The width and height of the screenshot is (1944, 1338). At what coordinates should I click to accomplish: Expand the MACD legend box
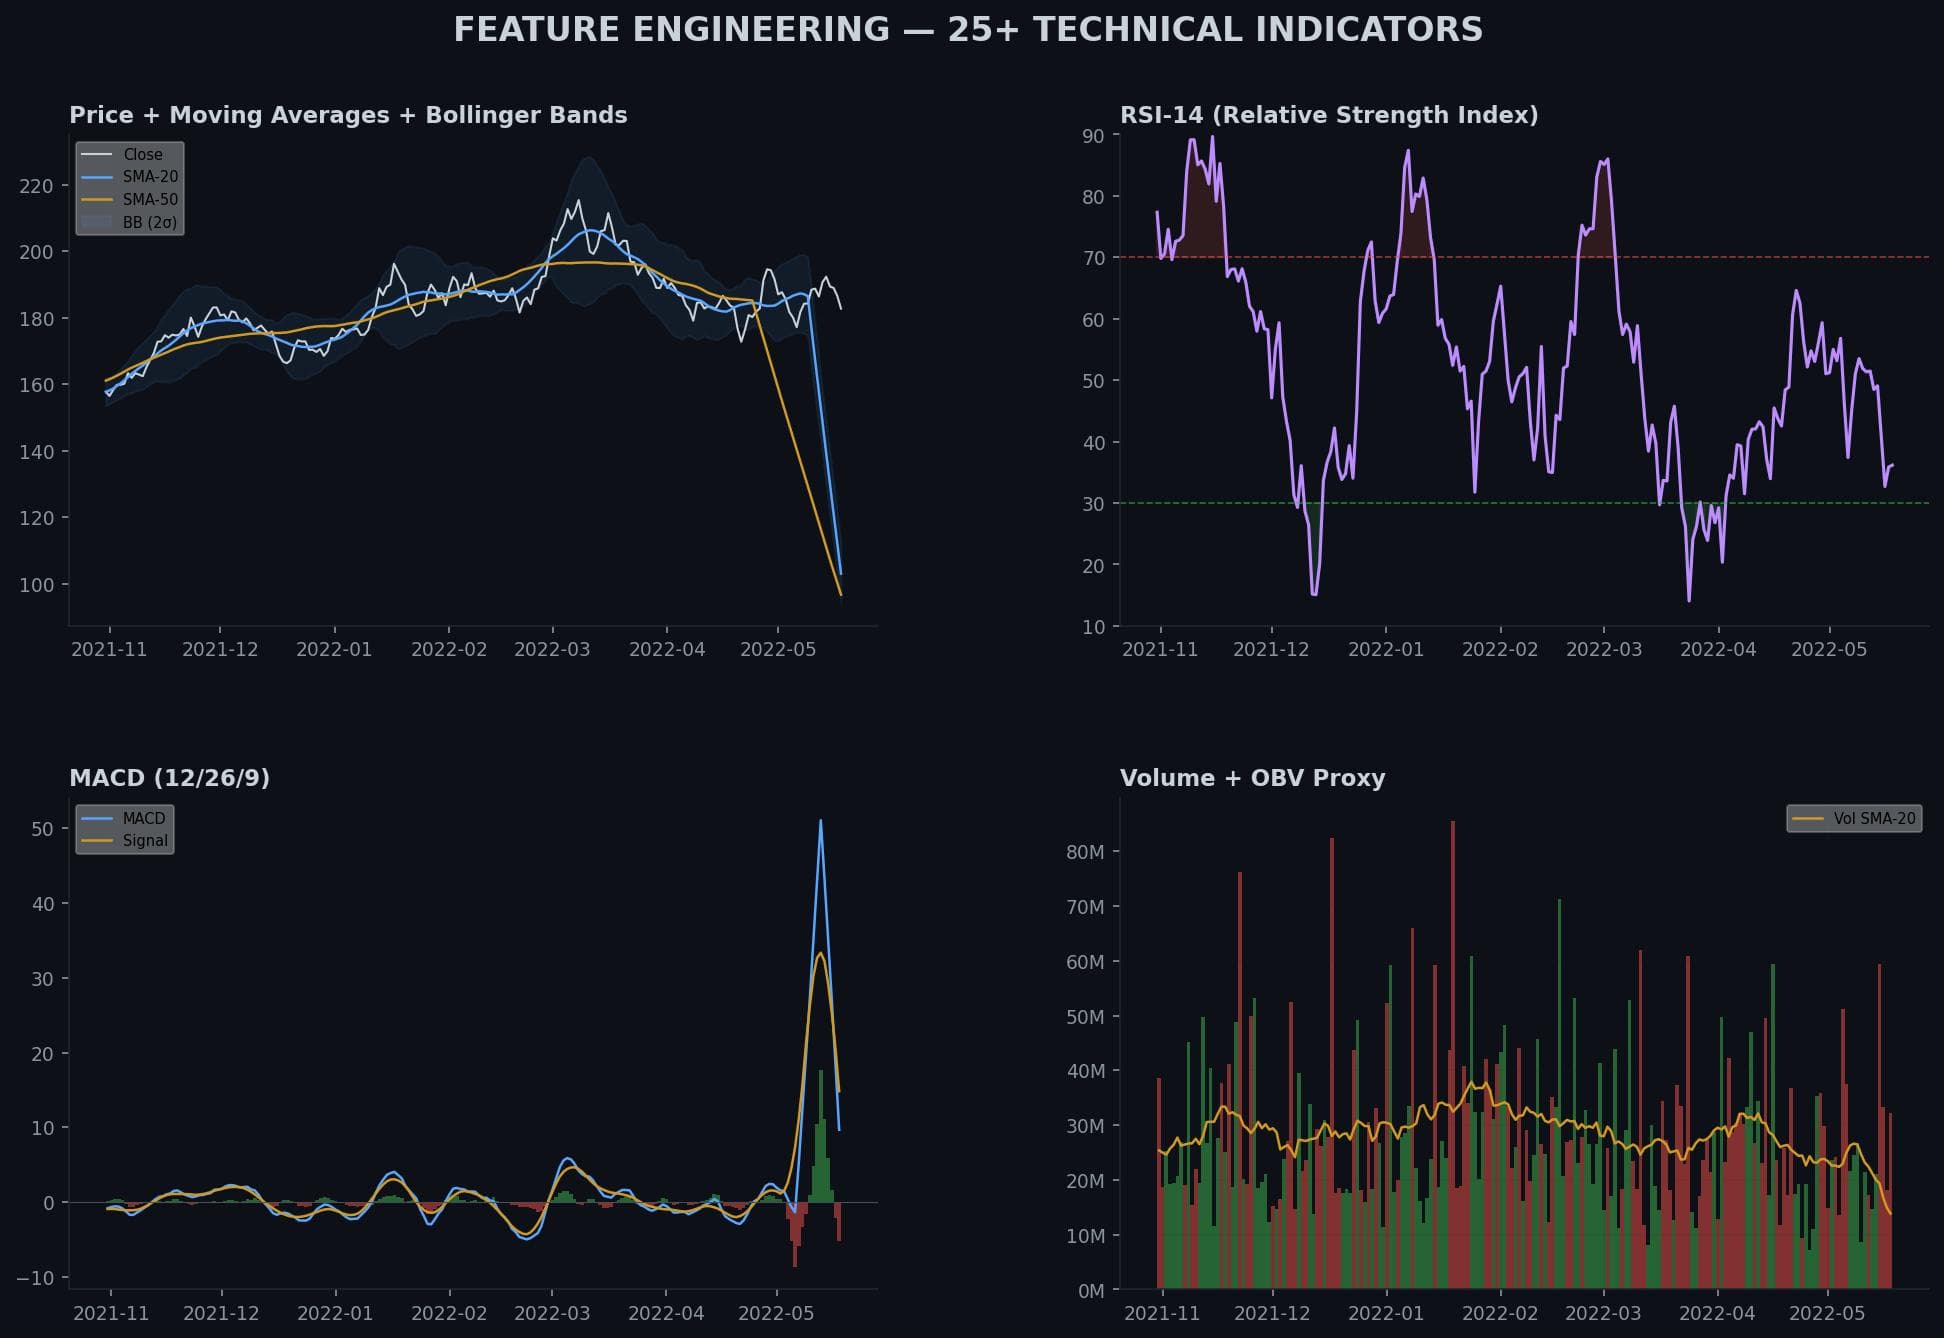124,829
